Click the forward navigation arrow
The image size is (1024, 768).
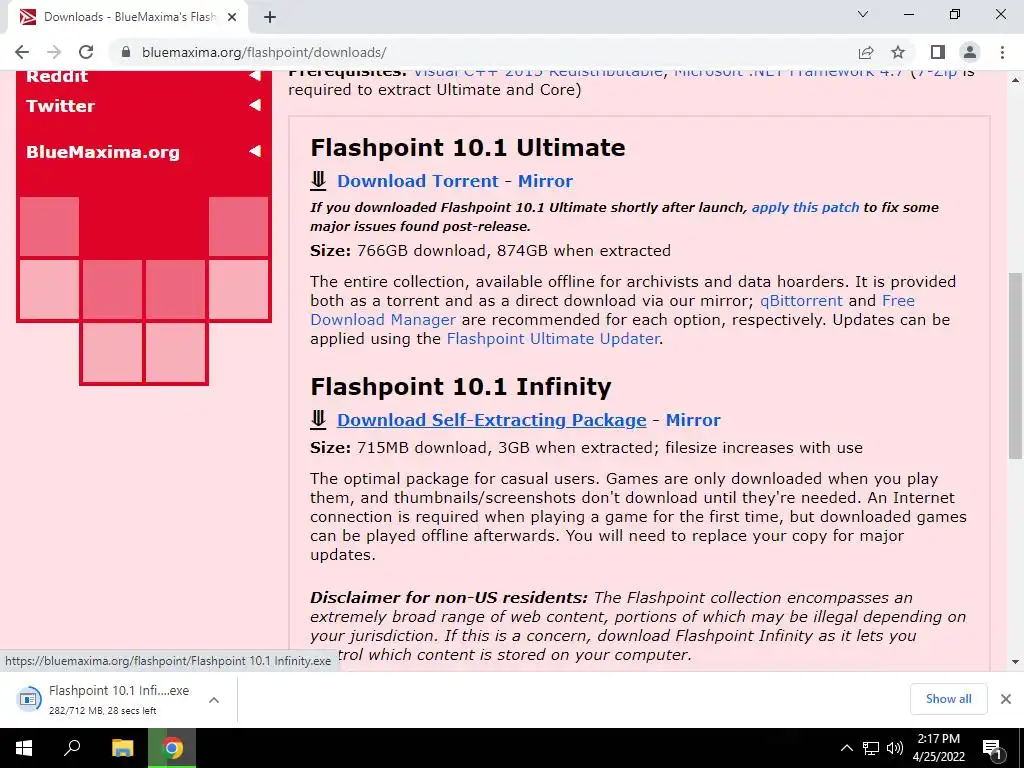coord(54,52)
